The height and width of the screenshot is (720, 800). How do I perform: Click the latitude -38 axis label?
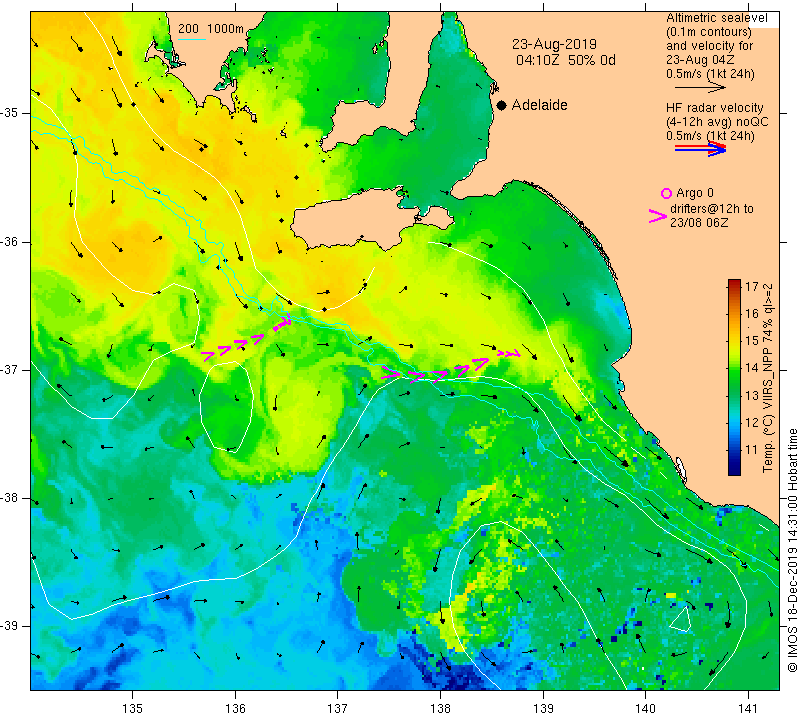click(9, 498)
